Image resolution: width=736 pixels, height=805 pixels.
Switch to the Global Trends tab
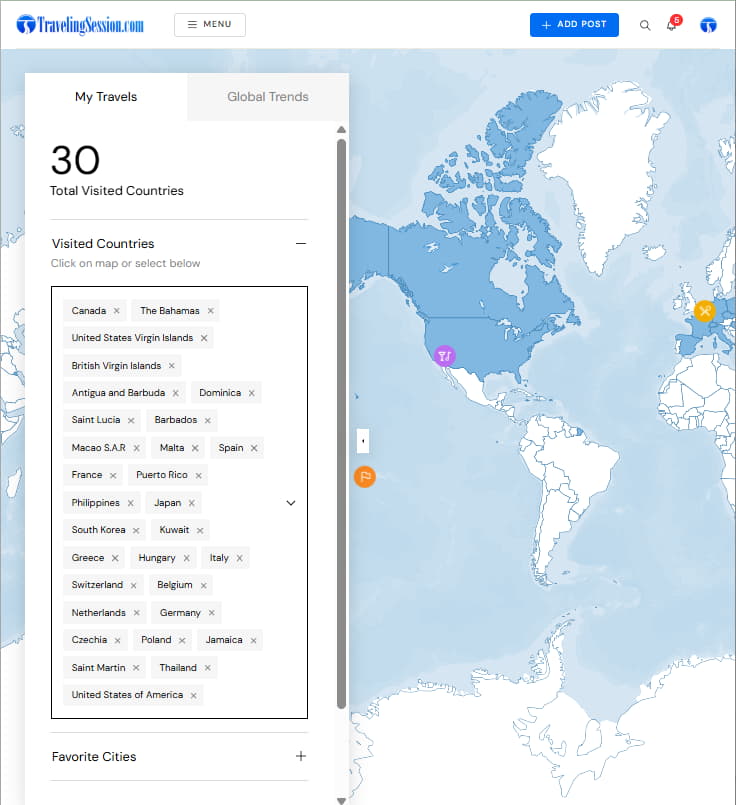coord(268,97)
